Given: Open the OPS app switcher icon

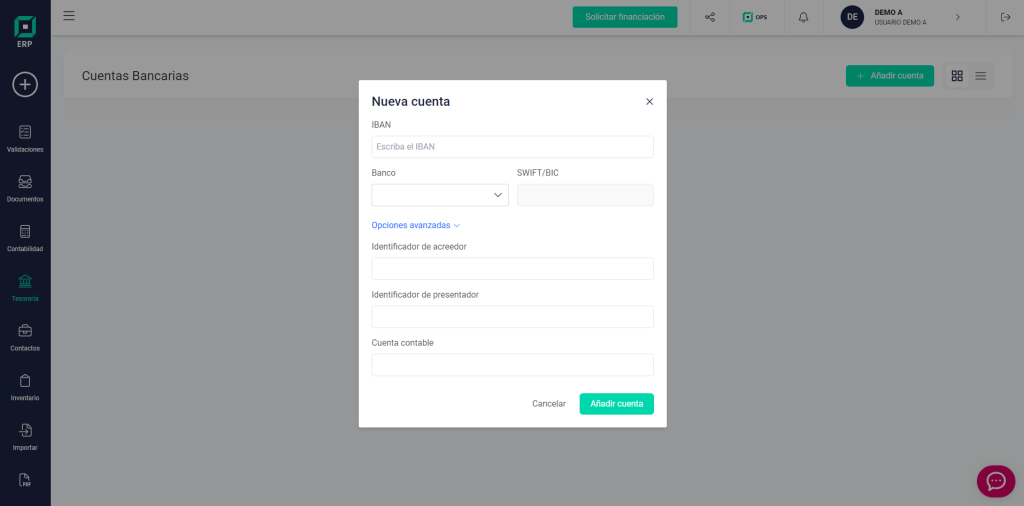Looking at the screenshot, I should [x=755, y=17].
